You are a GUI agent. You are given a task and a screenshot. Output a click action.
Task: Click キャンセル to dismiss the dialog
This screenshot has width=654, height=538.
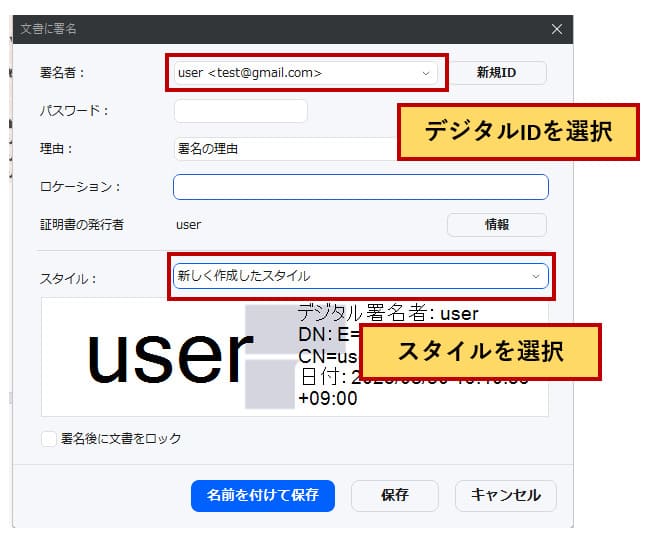pos(505,495)
